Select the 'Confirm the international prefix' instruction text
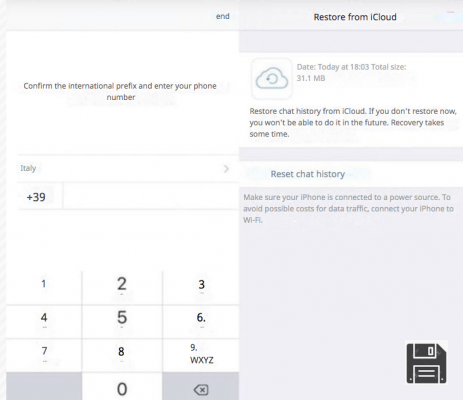Screen dimensions: 463x400 pyautogui.click(x=120, y=91)
